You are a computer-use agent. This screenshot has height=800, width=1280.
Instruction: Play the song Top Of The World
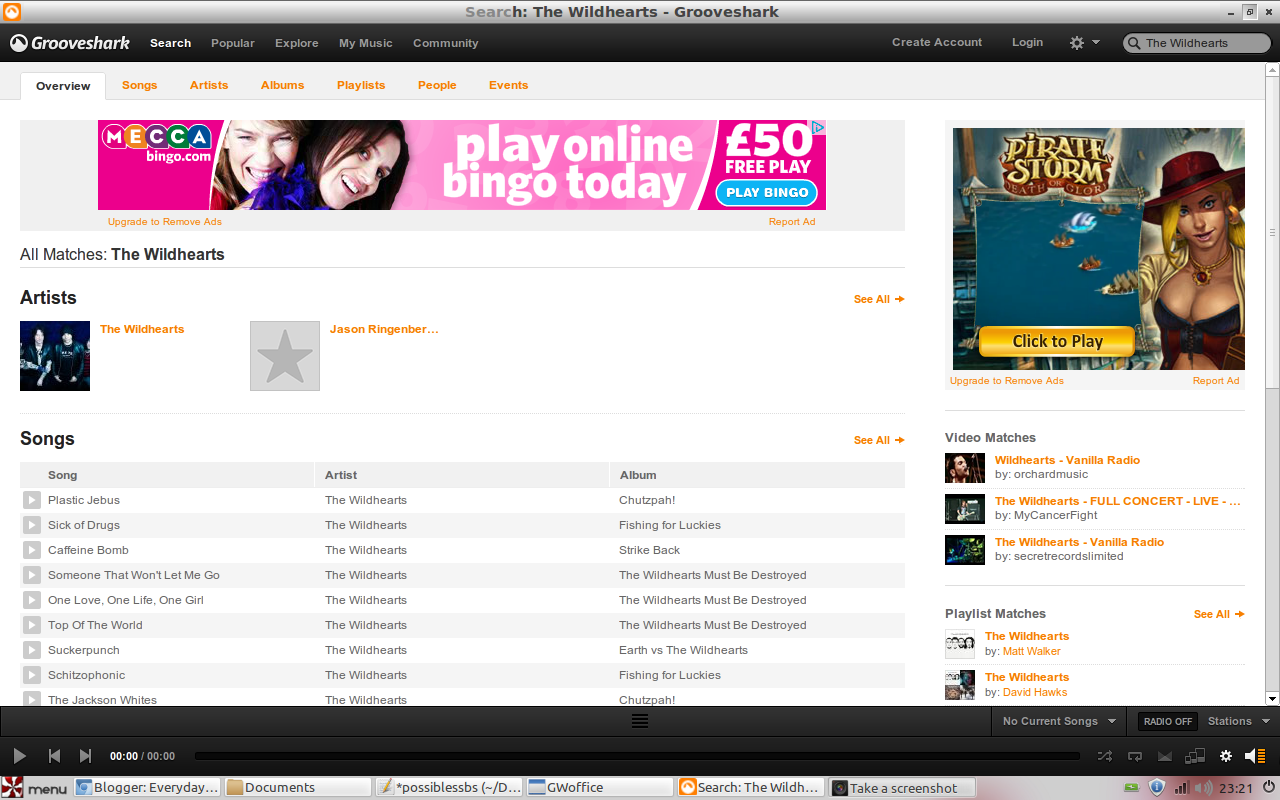[32, 625]
